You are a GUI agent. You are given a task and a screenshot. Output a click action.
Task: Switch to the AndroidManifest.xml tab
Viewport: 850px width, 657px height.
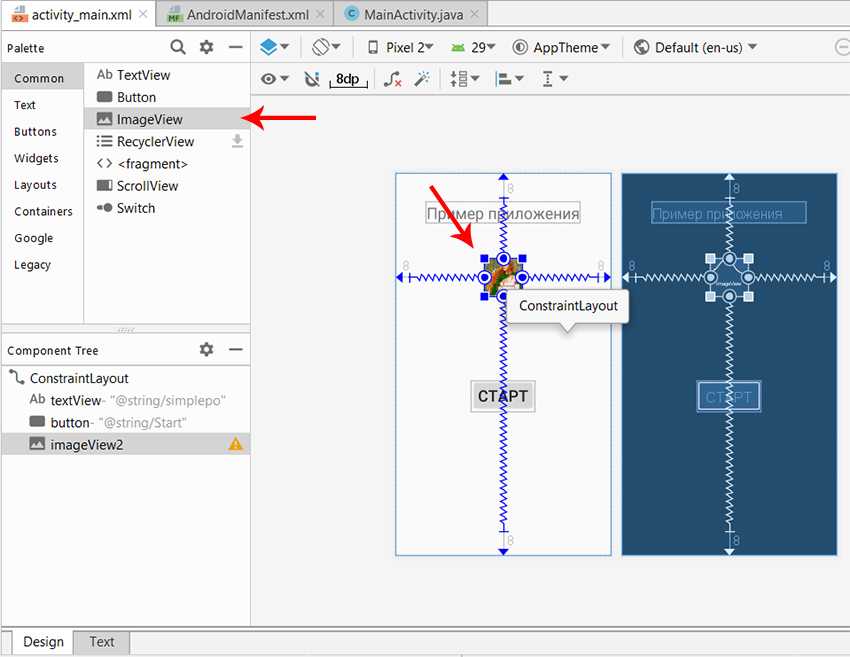246,14
